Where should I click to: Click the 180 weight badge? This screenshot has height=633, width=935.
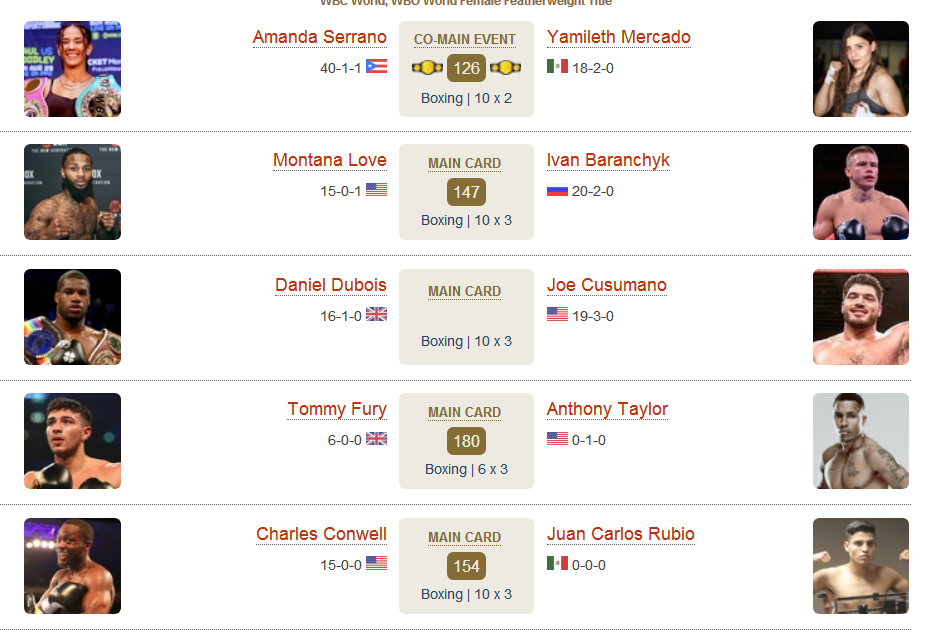466,441
